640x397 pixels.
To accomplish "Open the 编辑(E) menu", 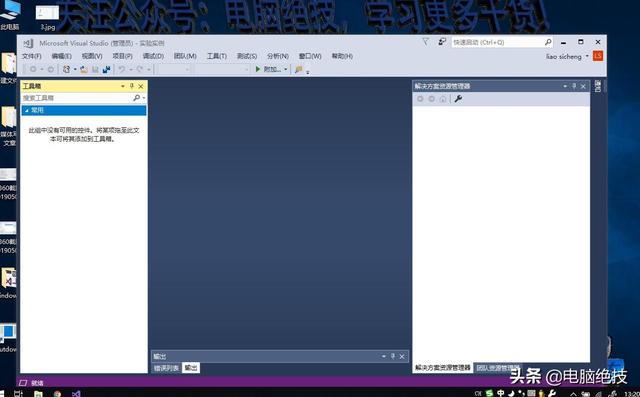I will click(62, 56).
